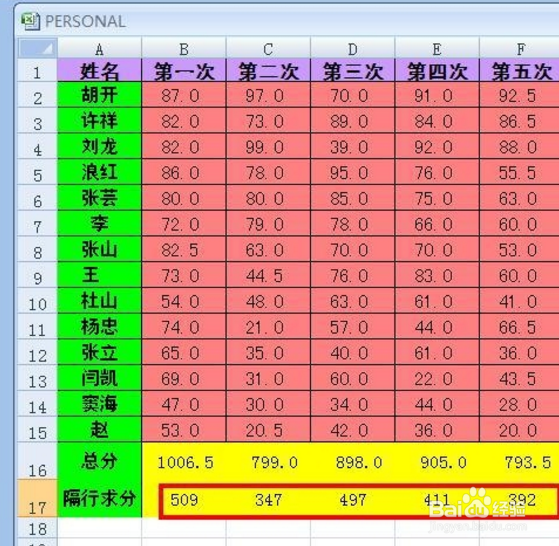This screenshot has height=546, width=559.
Task: Click the Select All corner button
Action: click(37, 48)
